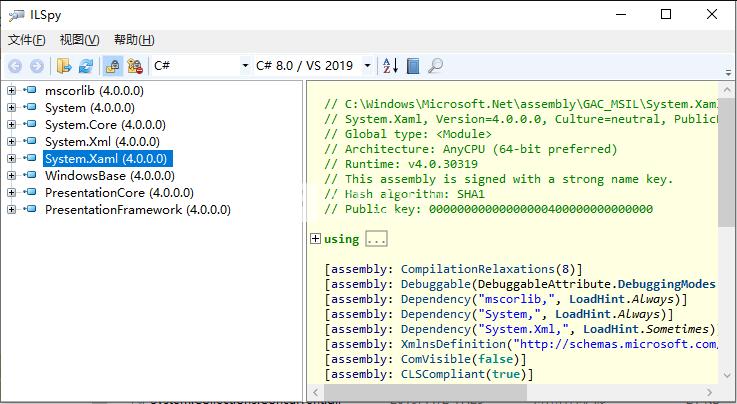Open search with magnifying glass icon
Image resolution: width=737 pixels, height=404 pixels.
[x=436, y=66]
